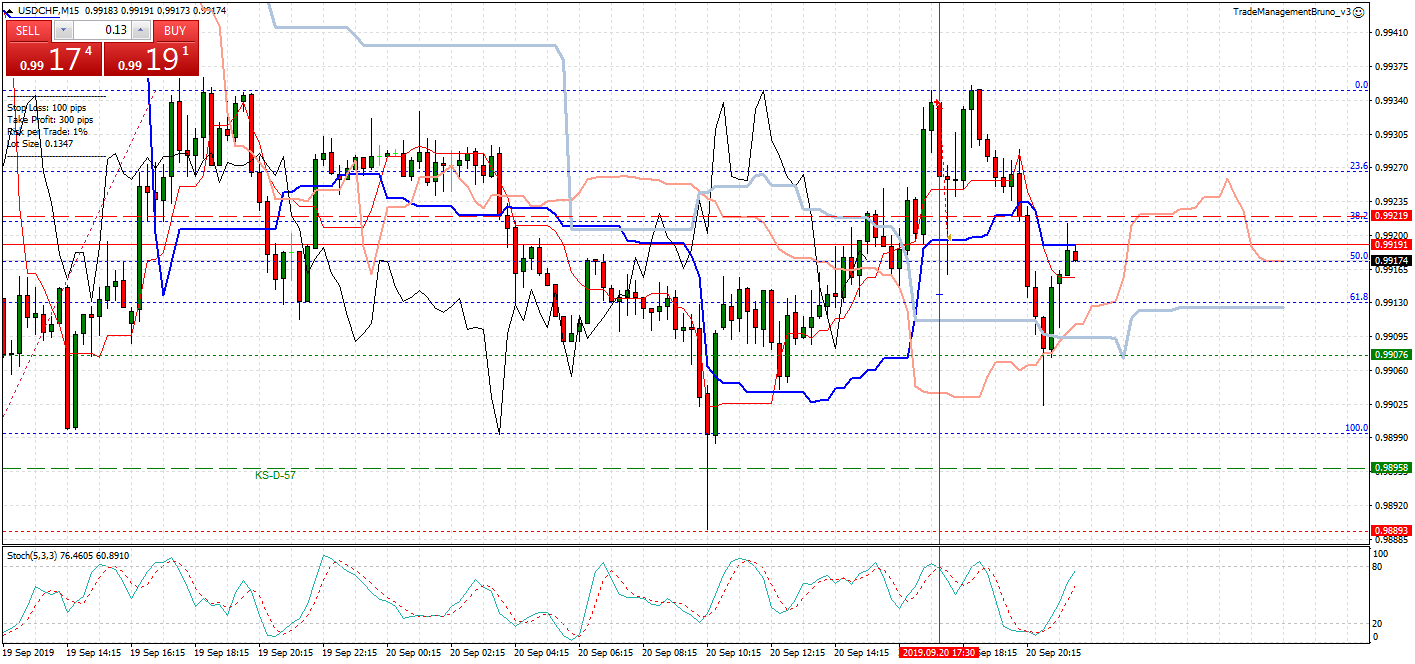1415x664 pixels.
Task: Click the black 0.99174 current price label
Action: (x=1391, y=261)
